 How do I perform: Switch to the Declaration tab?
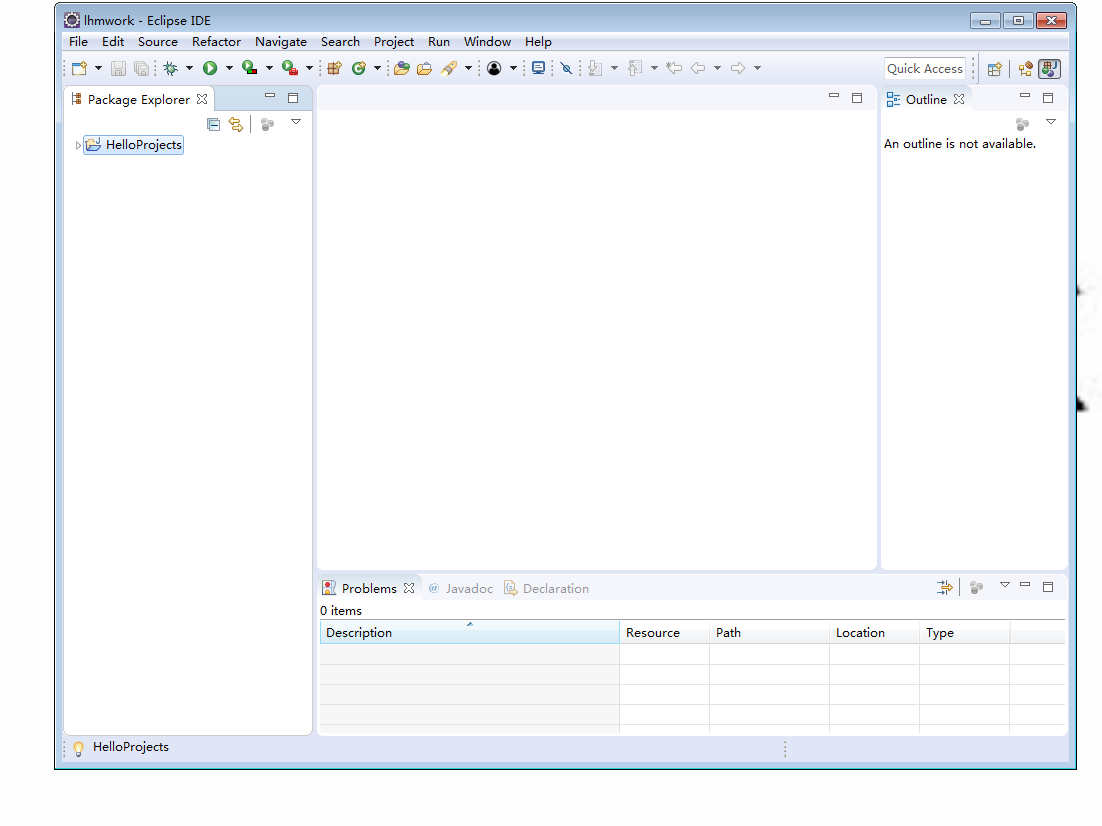pos(547,588)
